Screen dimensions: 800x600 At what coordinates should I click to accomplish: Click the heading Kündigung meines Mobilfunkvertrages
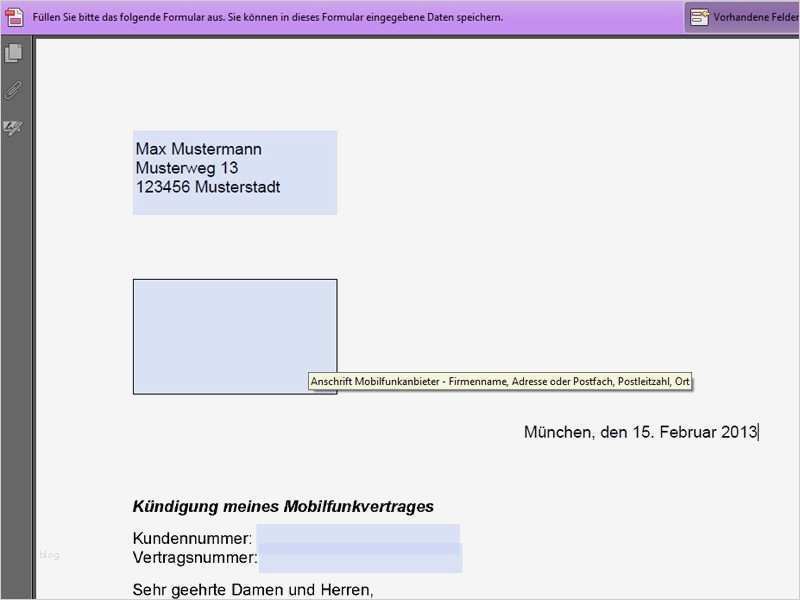(x=284, y=506)
